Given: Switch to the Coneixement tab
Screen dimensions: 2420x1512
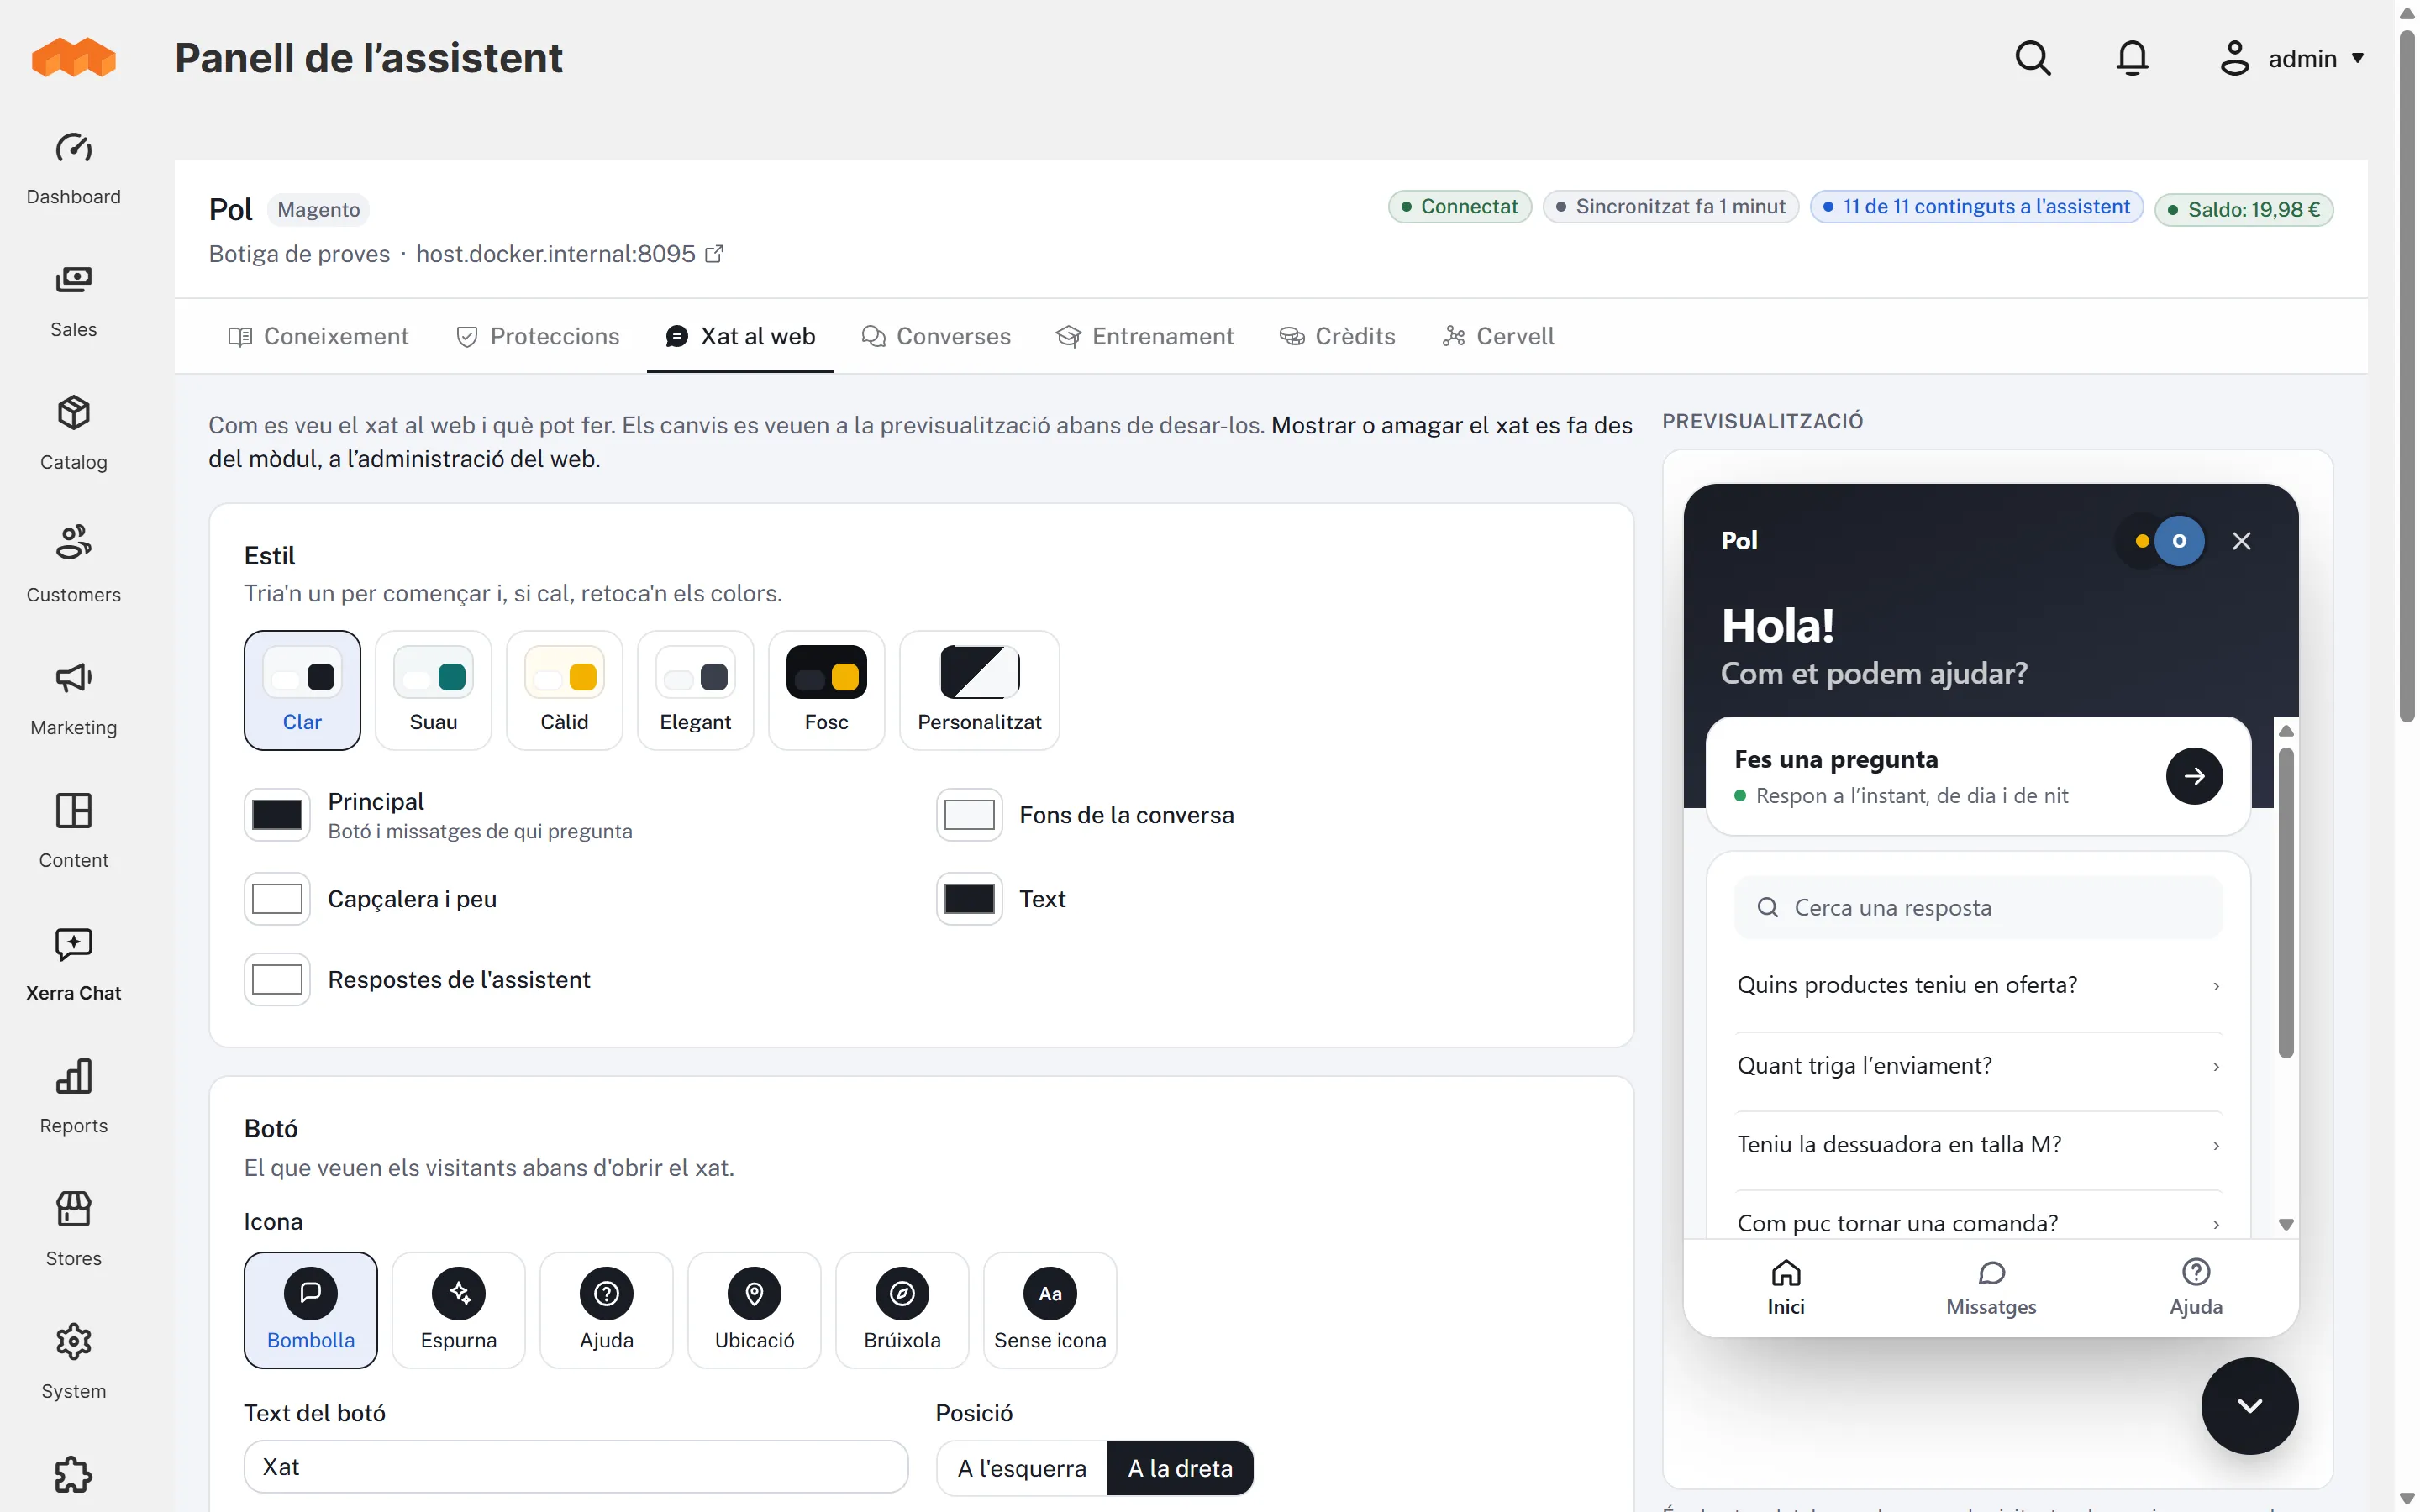Looking at the screenshot, I should [319, 336].
